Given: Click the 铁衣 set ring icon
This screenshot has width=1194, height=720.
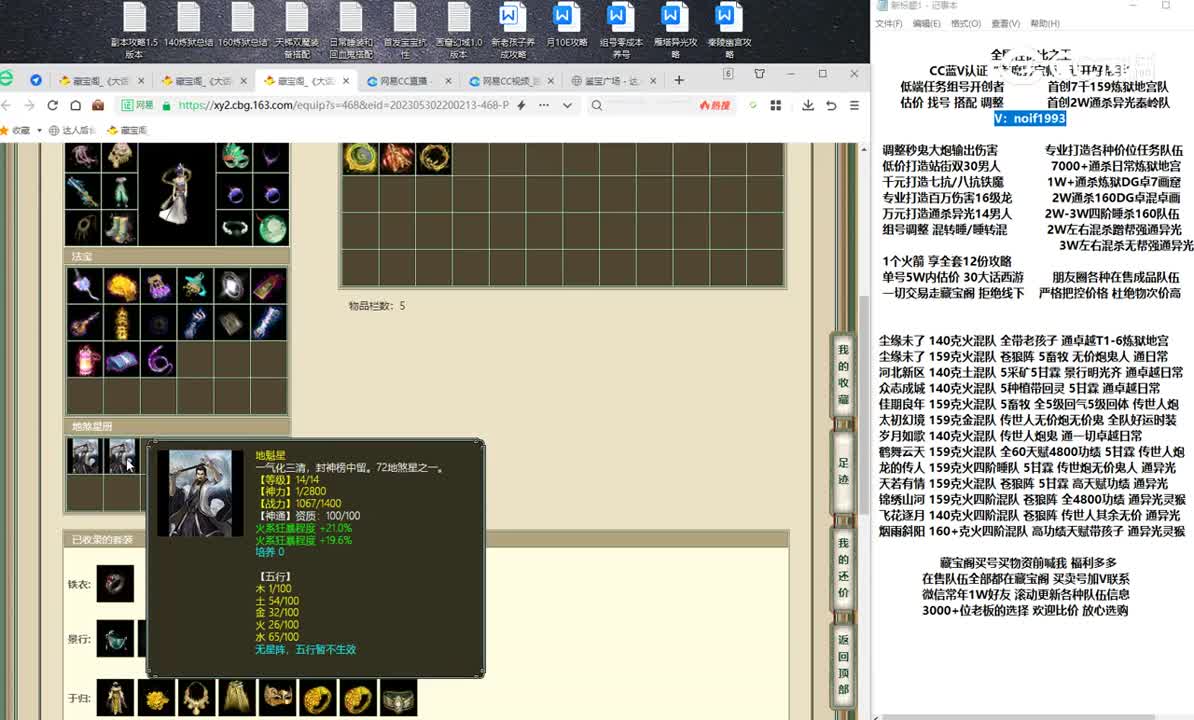Looking at the screenshot, I should pos(115,584).
